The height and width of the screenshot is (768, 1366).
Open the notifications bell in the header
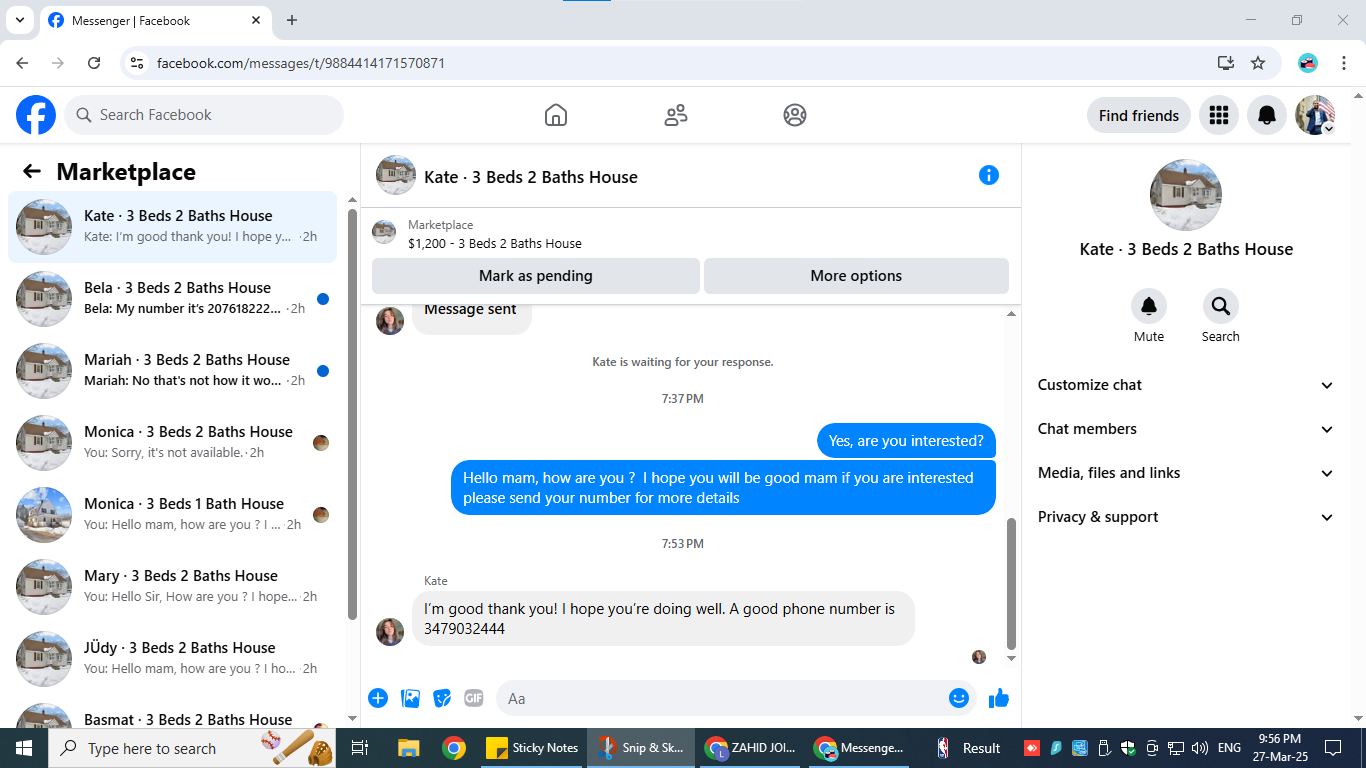pos(1267,115)
